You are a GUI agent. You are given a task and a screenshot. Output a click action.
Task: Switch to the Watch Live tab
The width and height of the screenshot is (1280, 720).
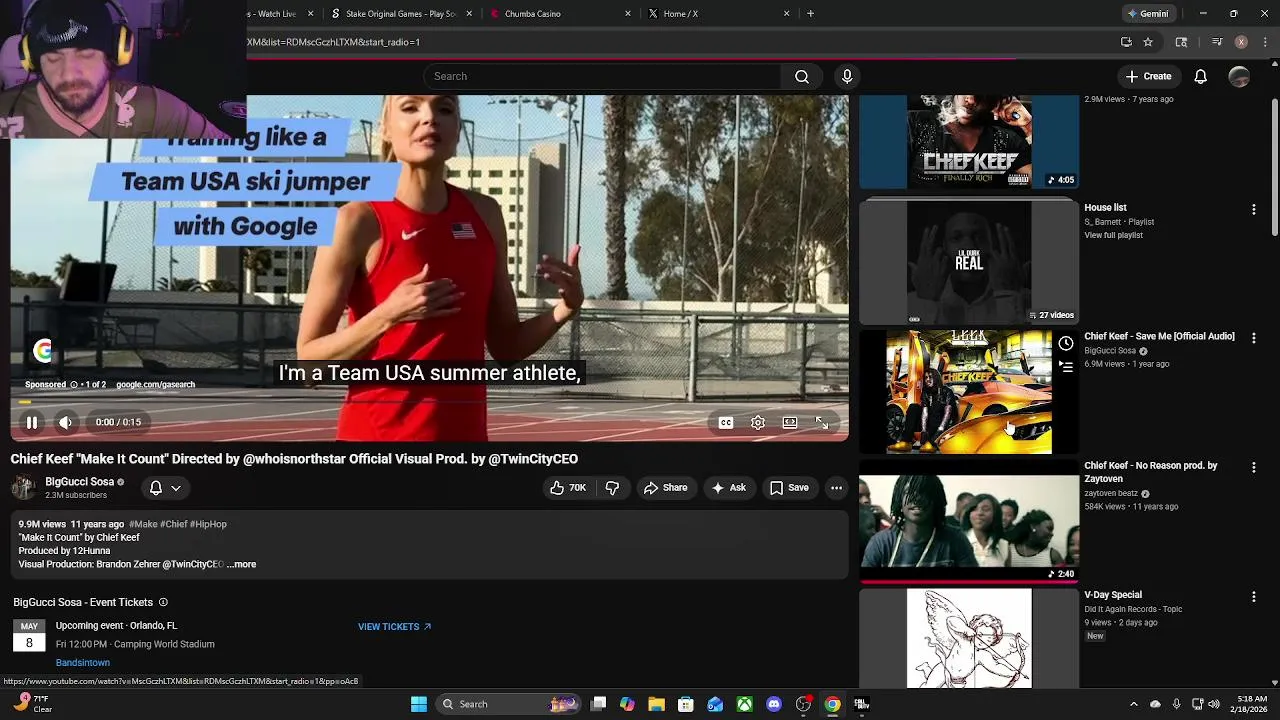pyautogui.click(x=282, y=14)
